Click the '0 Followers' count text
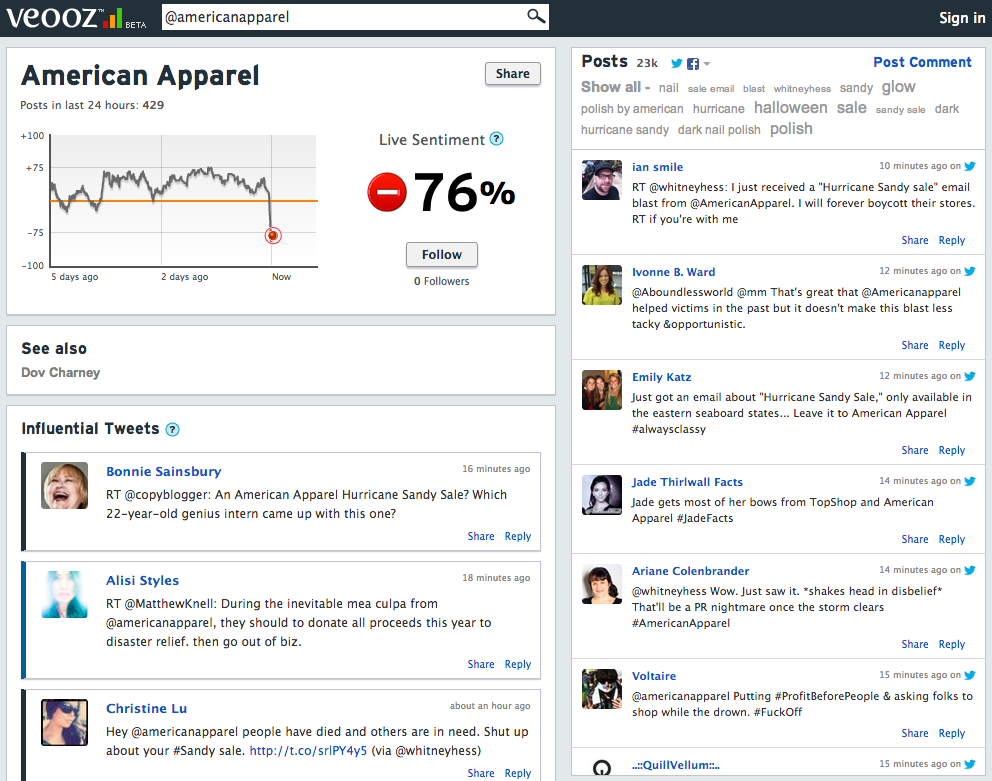 point(442,281)
